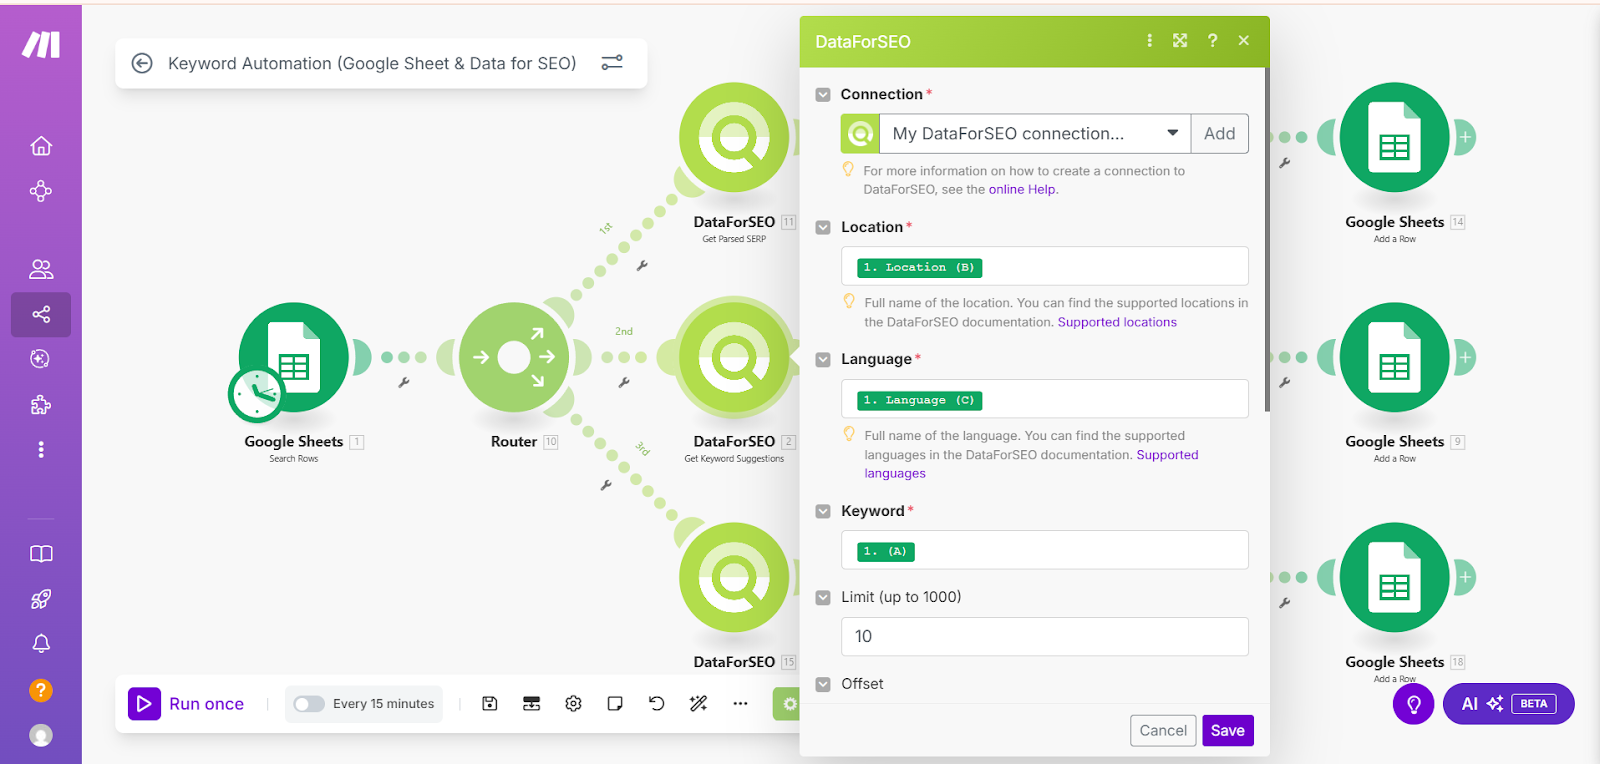This screenshot has height=764, width=1600.
Task: Open the Team users sidebar icon
Action: click(x=41, y=269)
